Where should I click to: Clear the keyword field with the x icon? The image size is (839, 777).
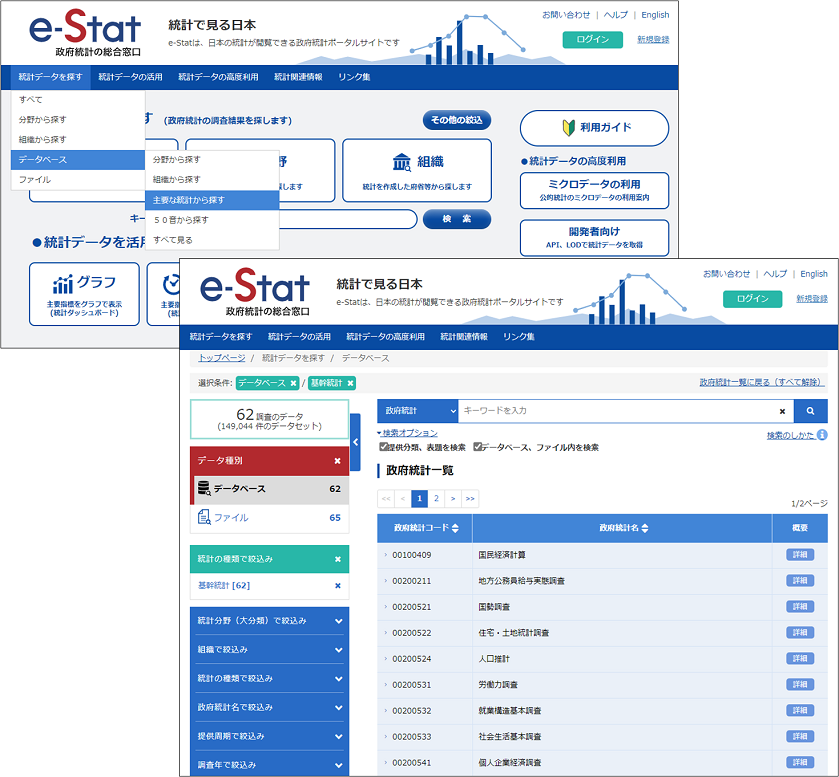point(782,412)
